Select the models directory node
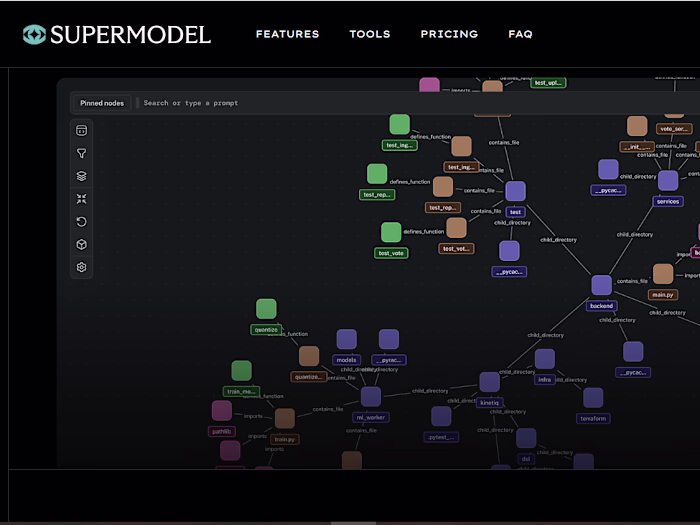700x525 pixels. (346, 339)
